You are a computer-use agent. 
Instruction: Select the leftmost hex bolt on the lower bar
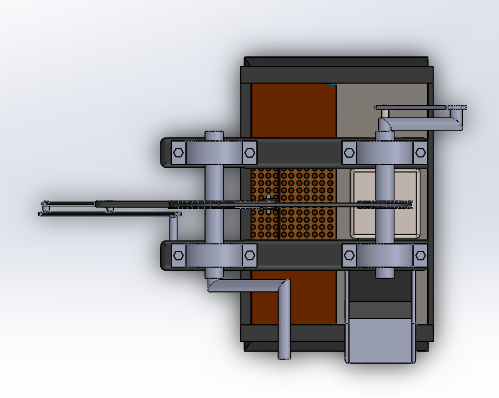(x=179, y=255)
